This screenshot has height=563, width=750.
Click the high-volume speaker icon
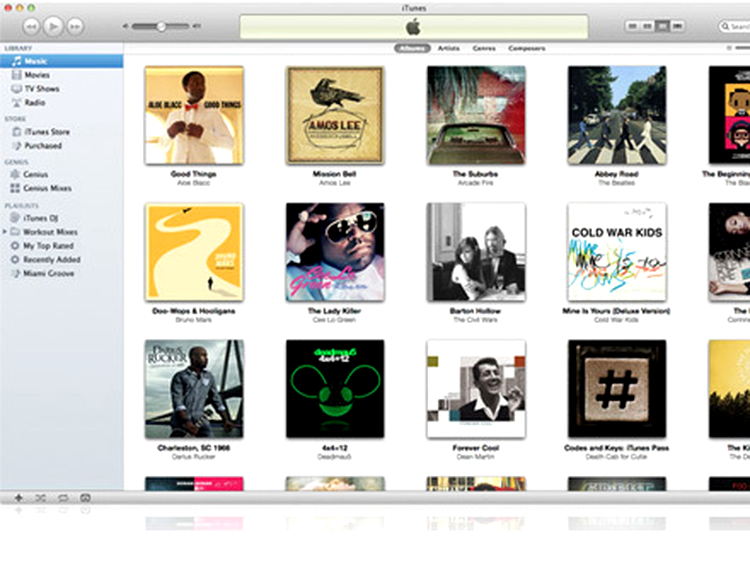pyautogui.click(x=196, y=26)
